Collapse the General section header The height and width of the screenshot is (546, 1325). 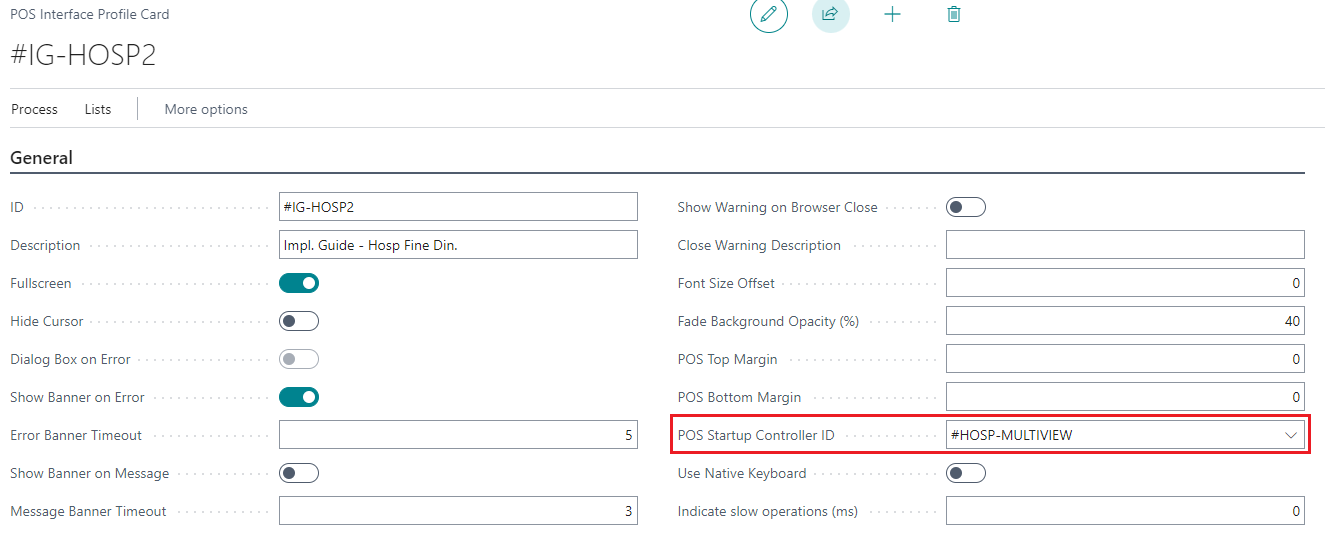(42, 158)
